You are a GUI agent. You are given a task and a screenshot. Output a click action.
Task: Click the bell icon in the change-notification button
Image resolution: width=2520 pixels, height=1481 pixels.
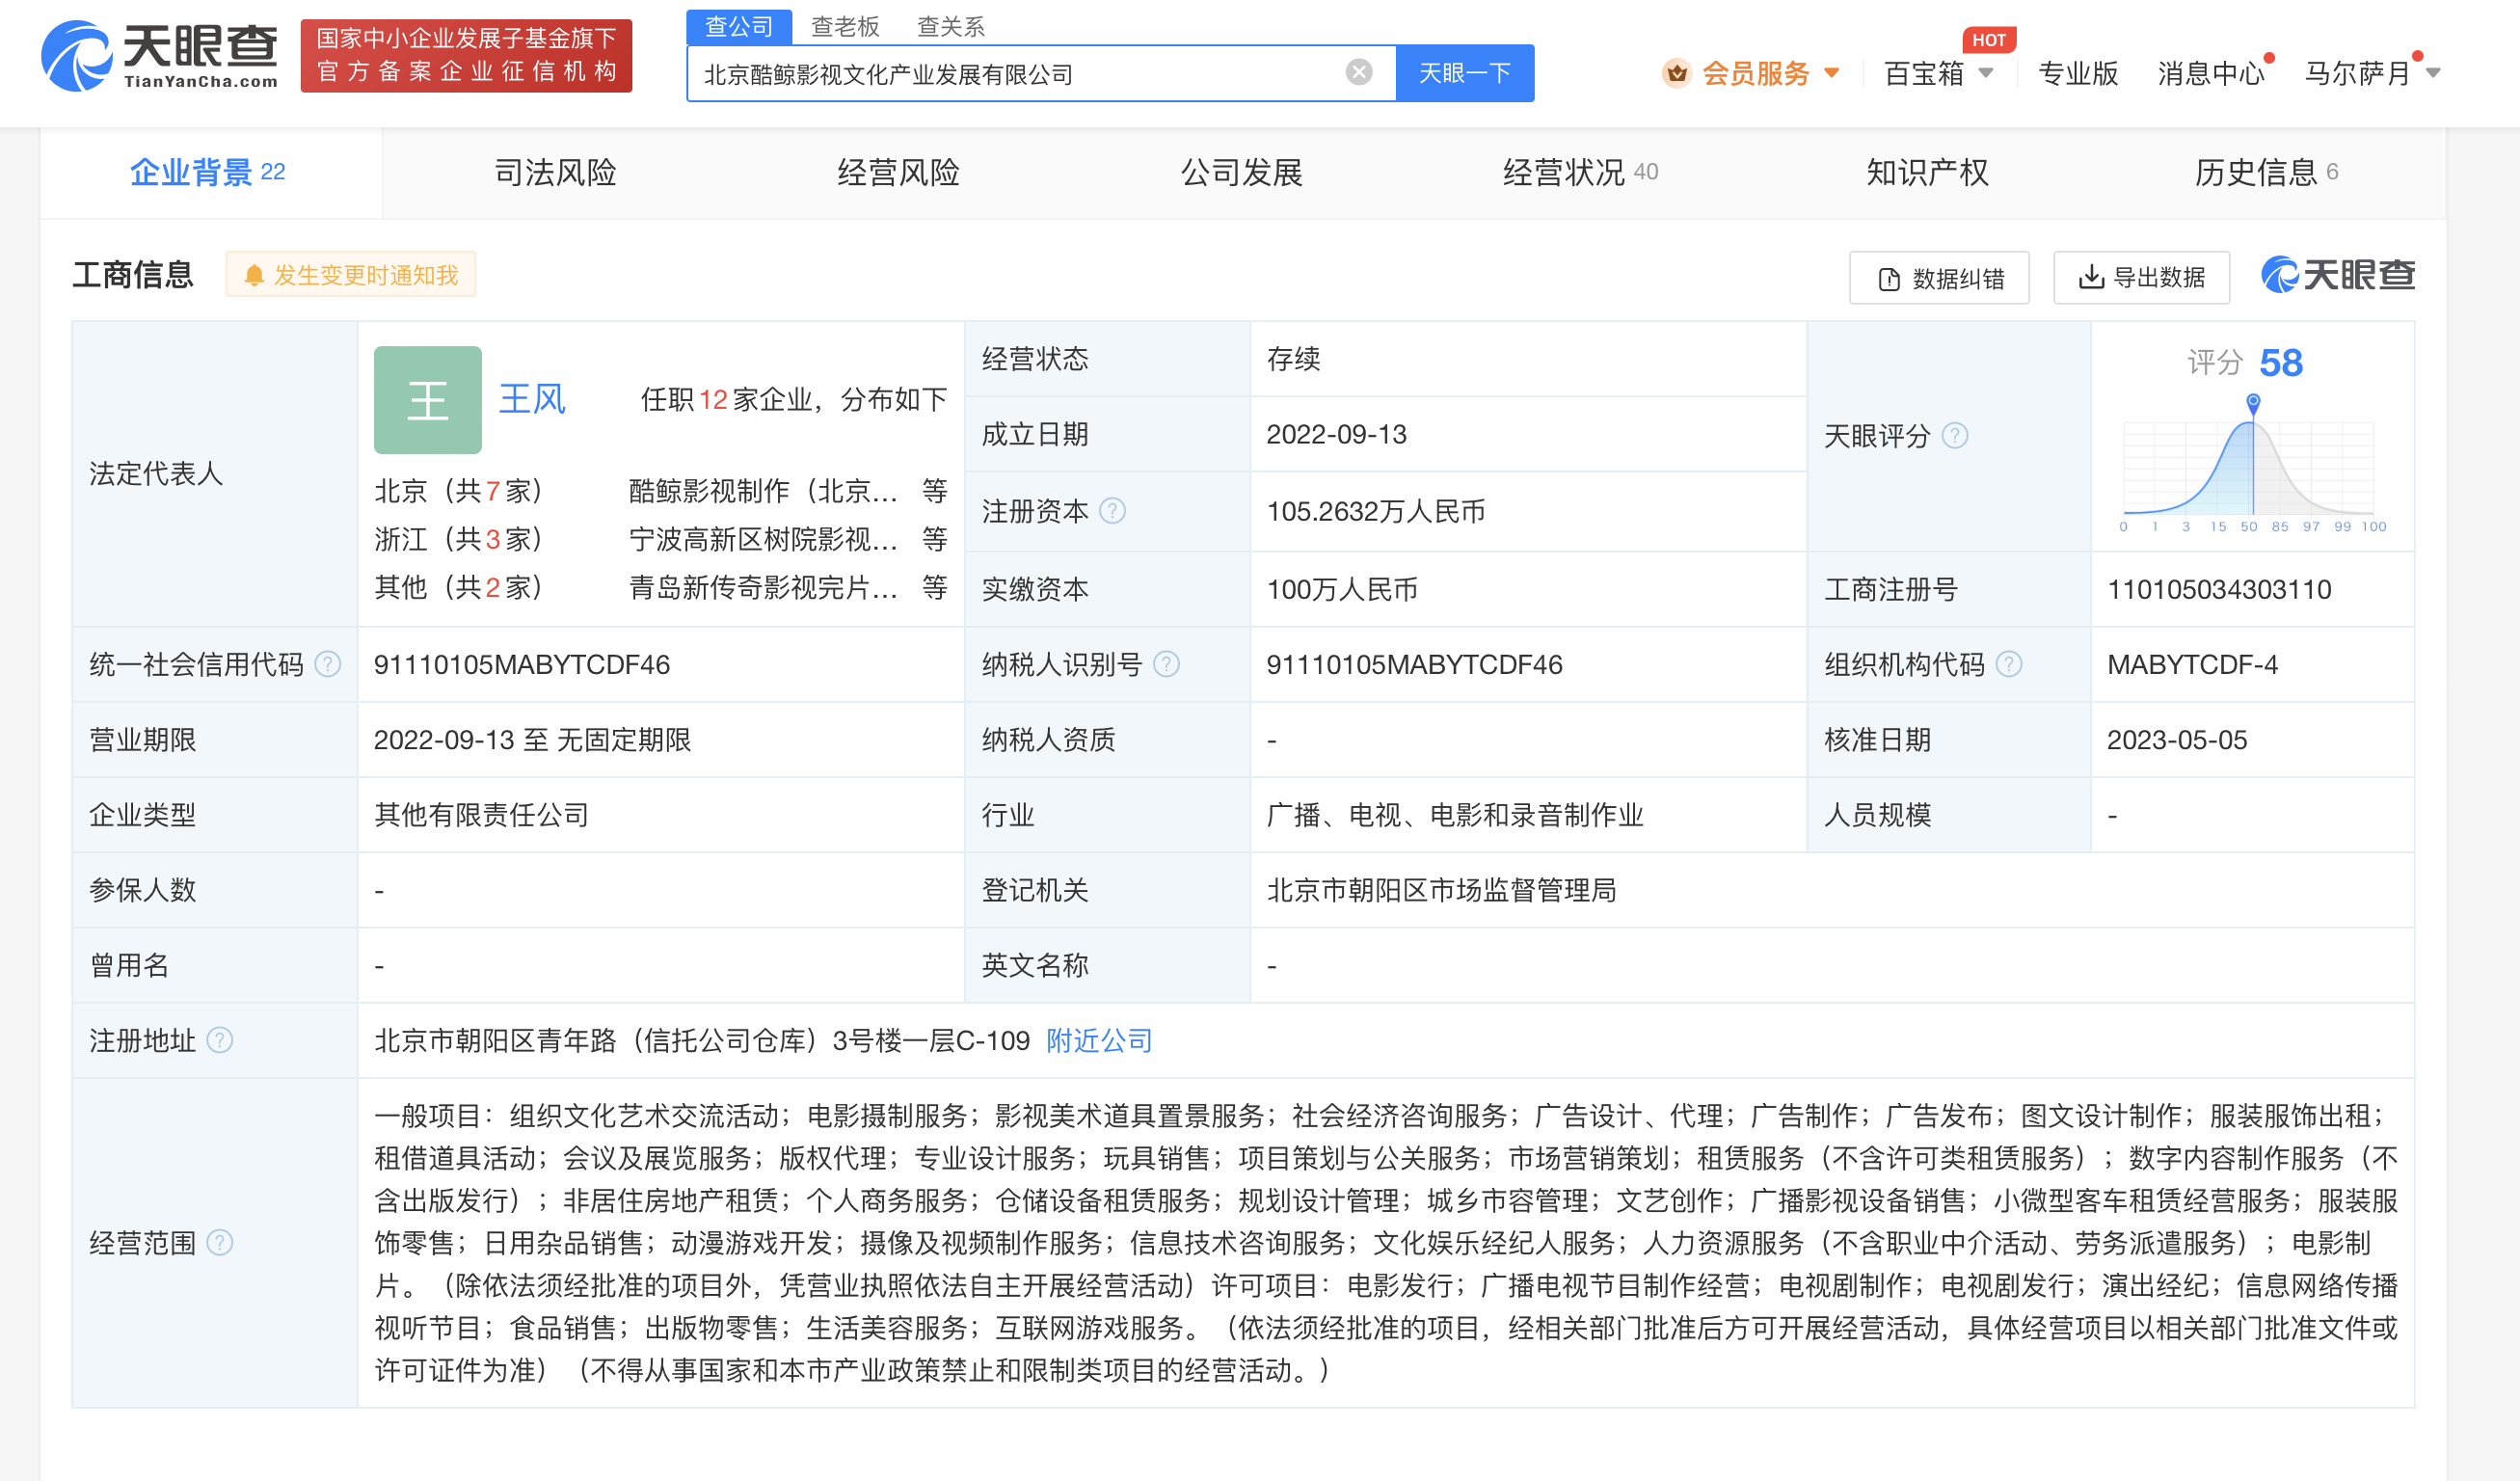254,275
